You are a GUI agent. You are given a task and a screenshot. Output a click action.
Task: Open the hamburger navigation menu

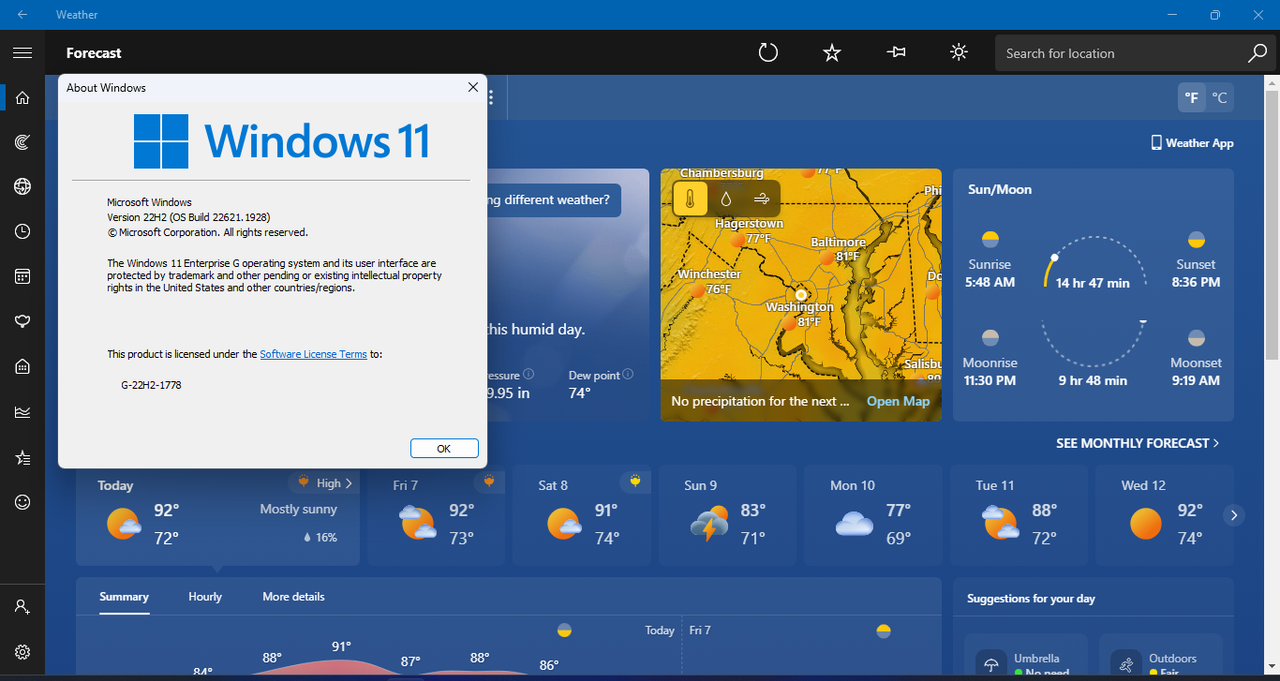[22, 53]
